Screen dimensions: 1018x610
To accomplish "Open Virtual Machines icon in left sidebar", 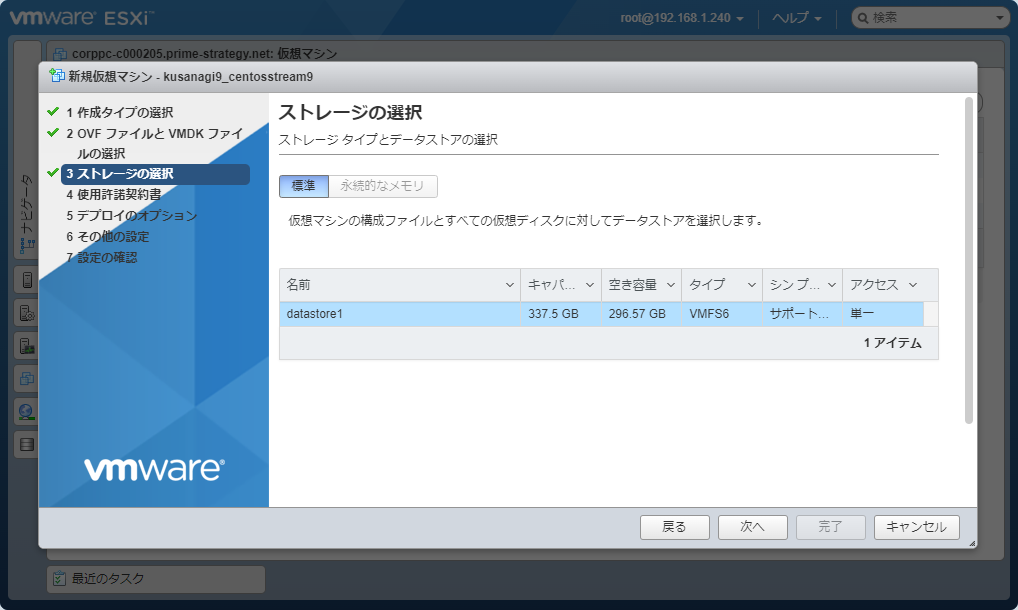I will coord(27,378).
